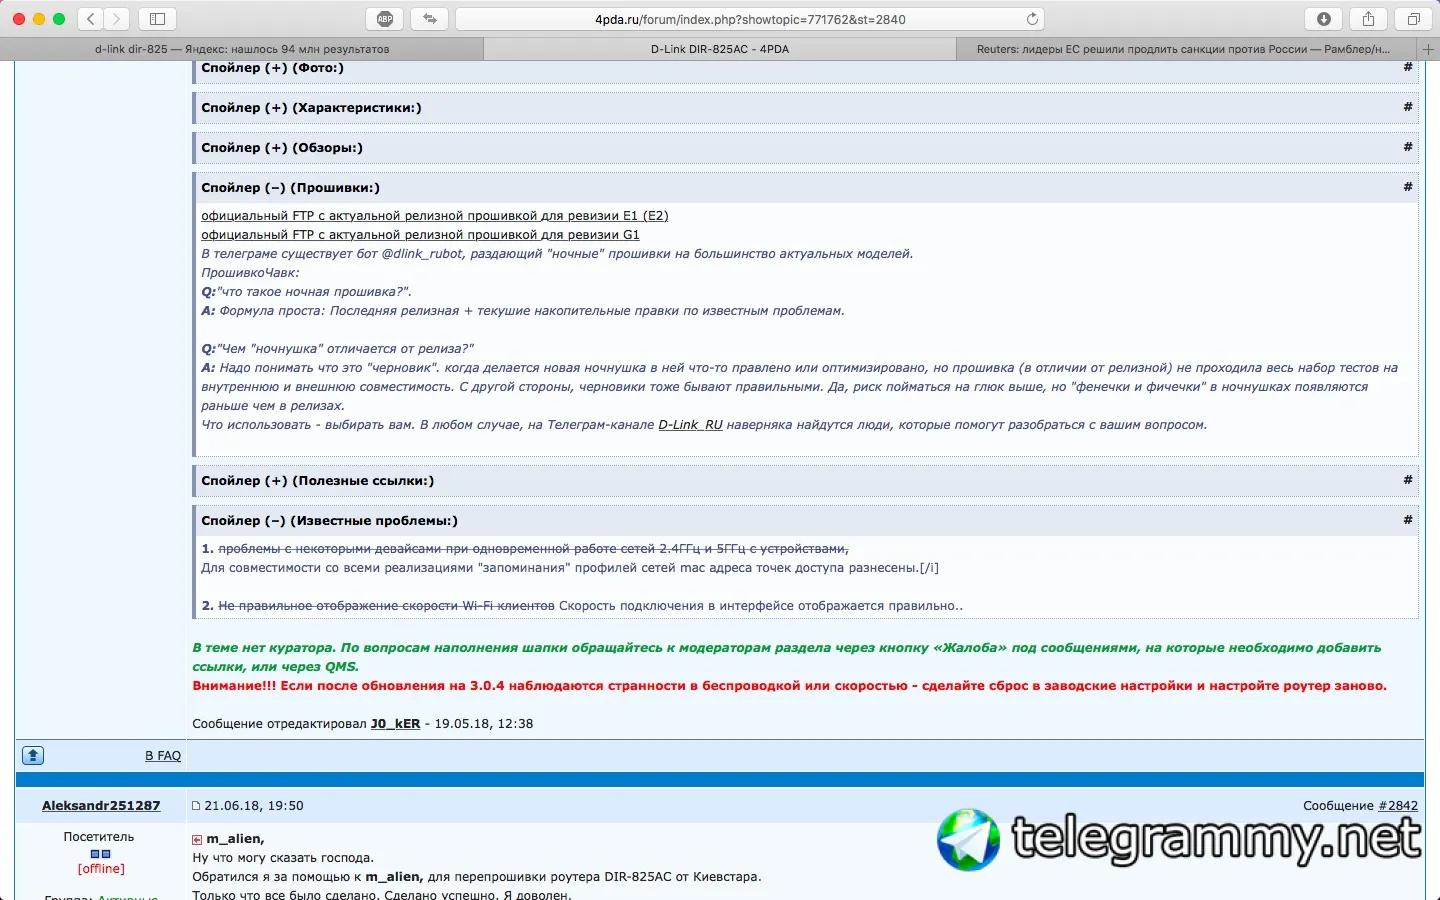
Task: Open the Safari downloads list
Action: 1324,19
